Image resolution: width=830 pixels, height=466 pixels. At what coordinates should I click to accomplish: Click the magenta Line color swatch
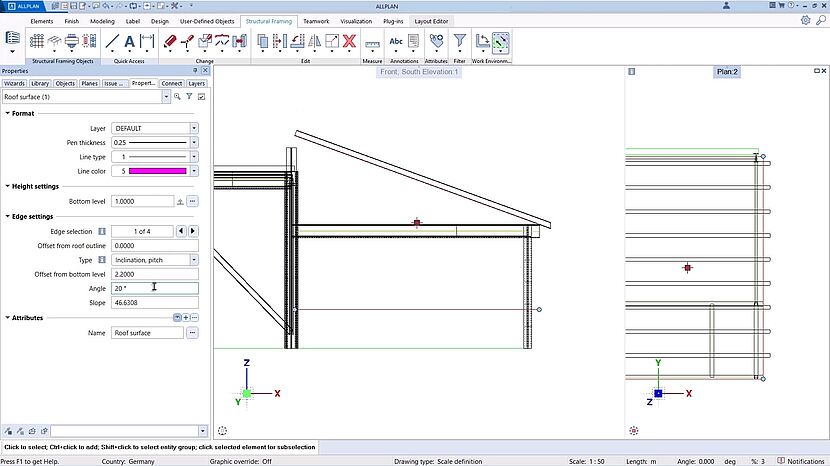150,171
